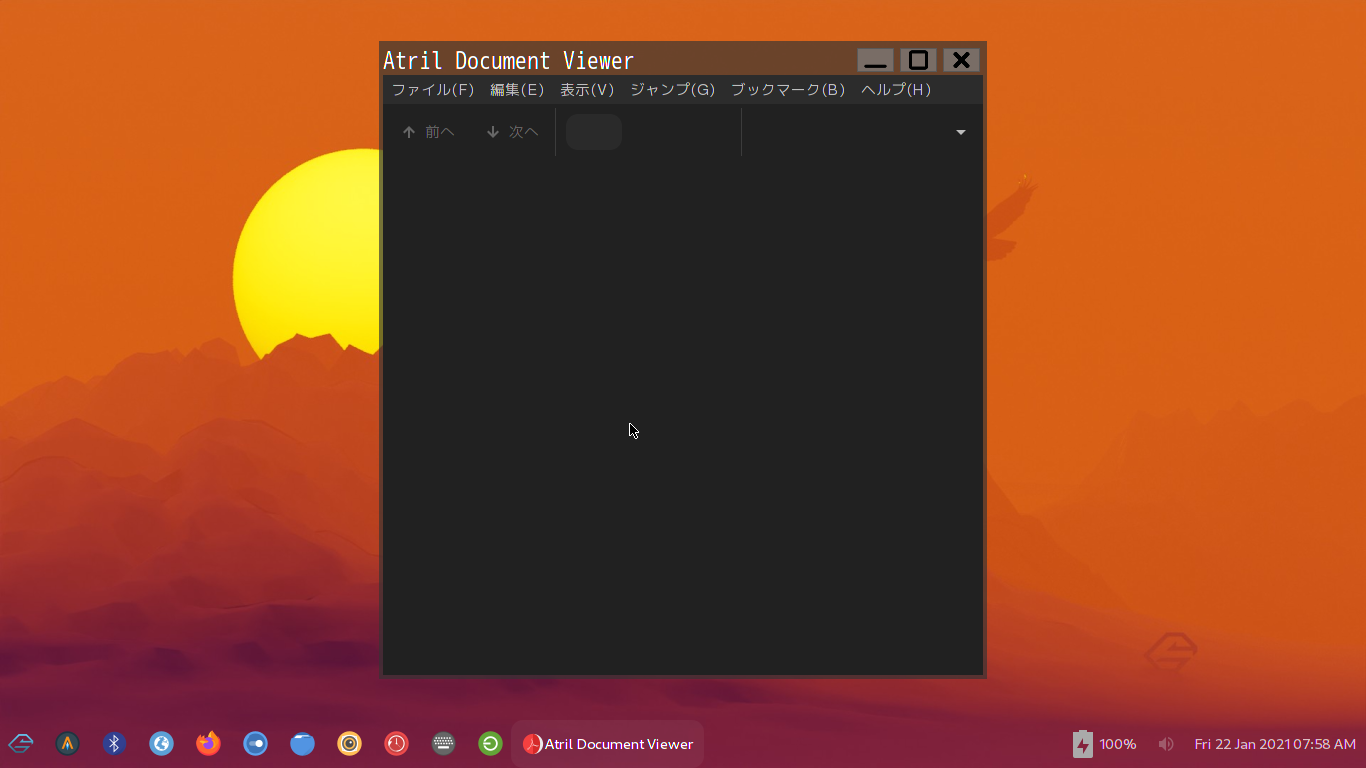Open the 編集(E) menu
Image resolution: width=1366 pixels, height=768 pixels.
coord(517,90)
